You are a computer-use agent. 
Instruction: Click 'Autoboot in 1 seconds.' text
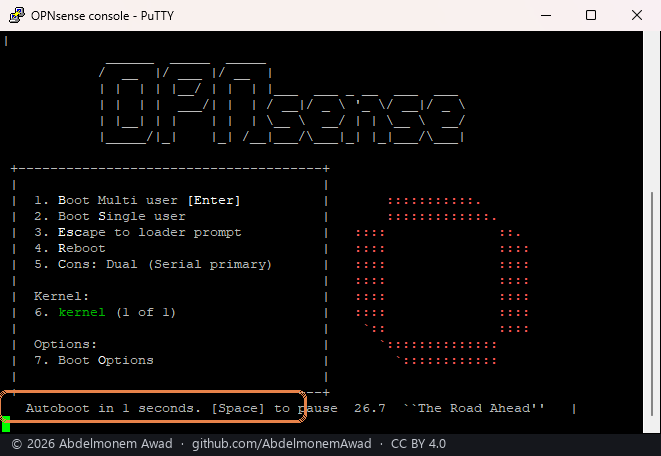[x=113, y=408]
